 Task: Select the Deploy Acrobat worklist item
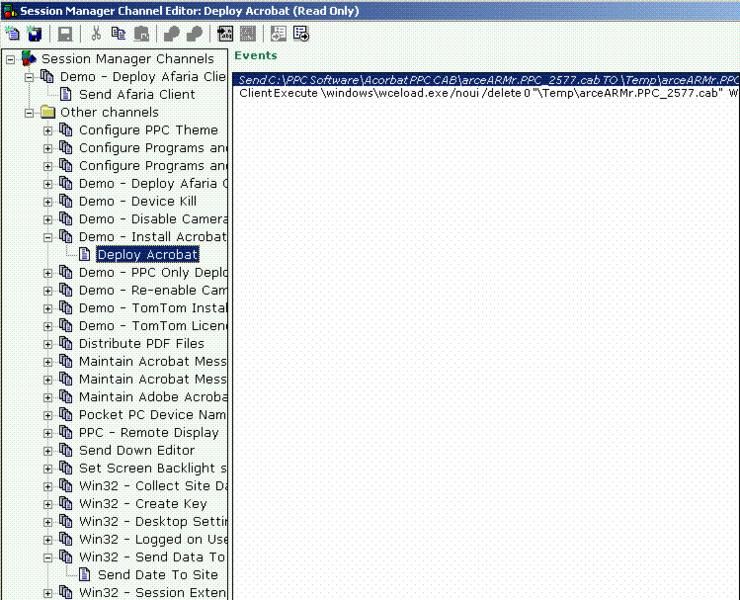pyautogui.click(x=147, y=254)
